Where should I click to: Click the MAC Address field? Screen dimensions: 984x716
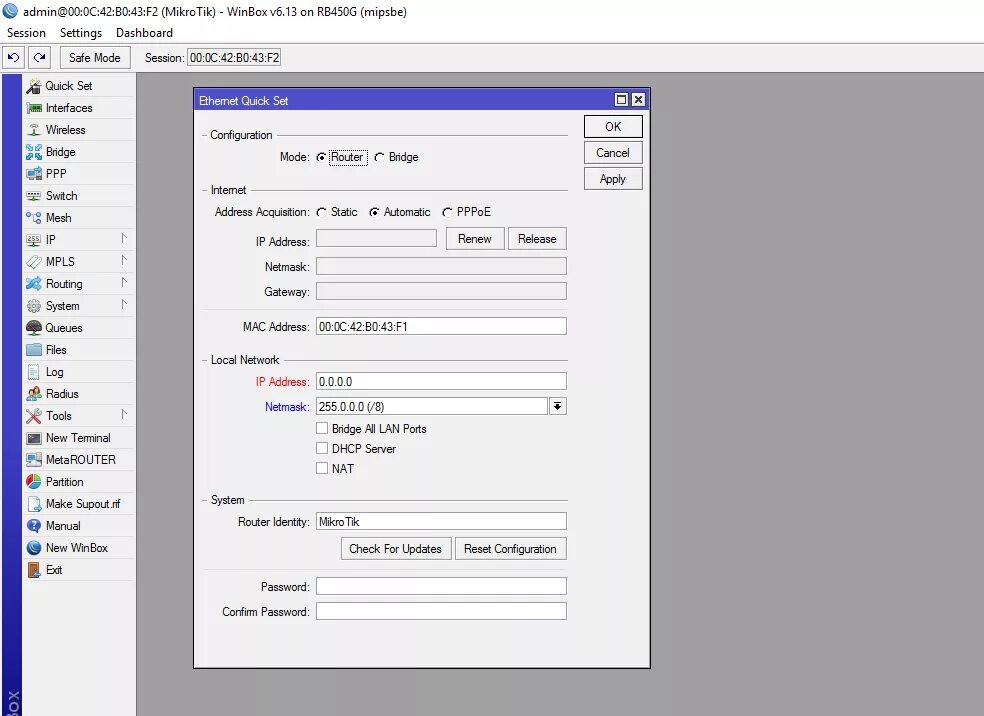441,326
